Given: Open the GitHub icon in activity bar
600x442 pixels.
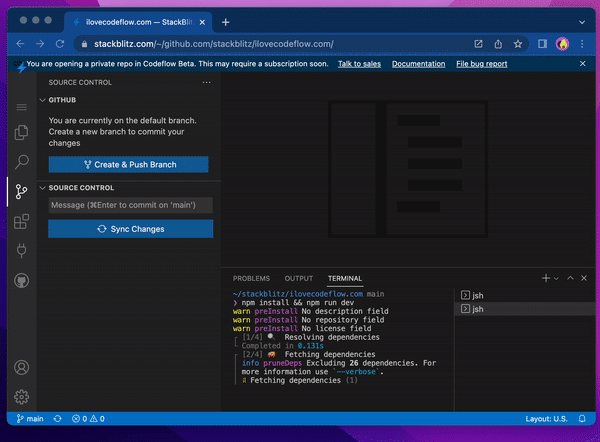Looking at the screenshot, I should pyautogui.click(x=21, y=281).
